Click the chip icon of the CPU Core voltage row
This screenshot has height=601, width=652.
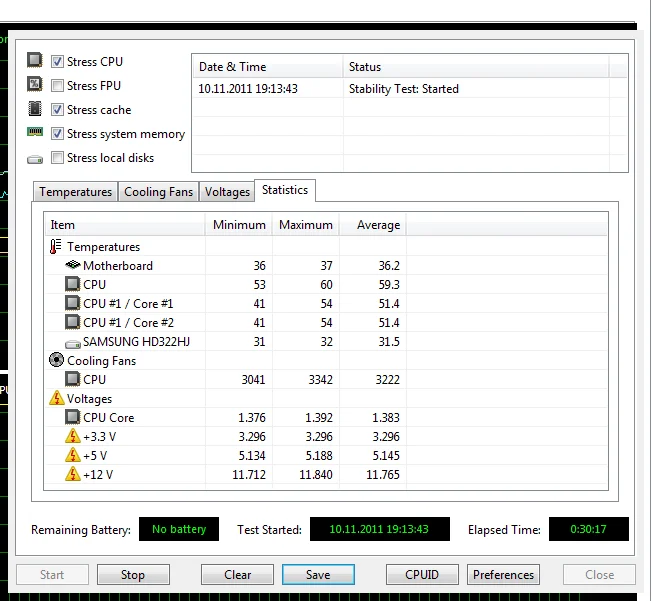(x=72, y=417)
